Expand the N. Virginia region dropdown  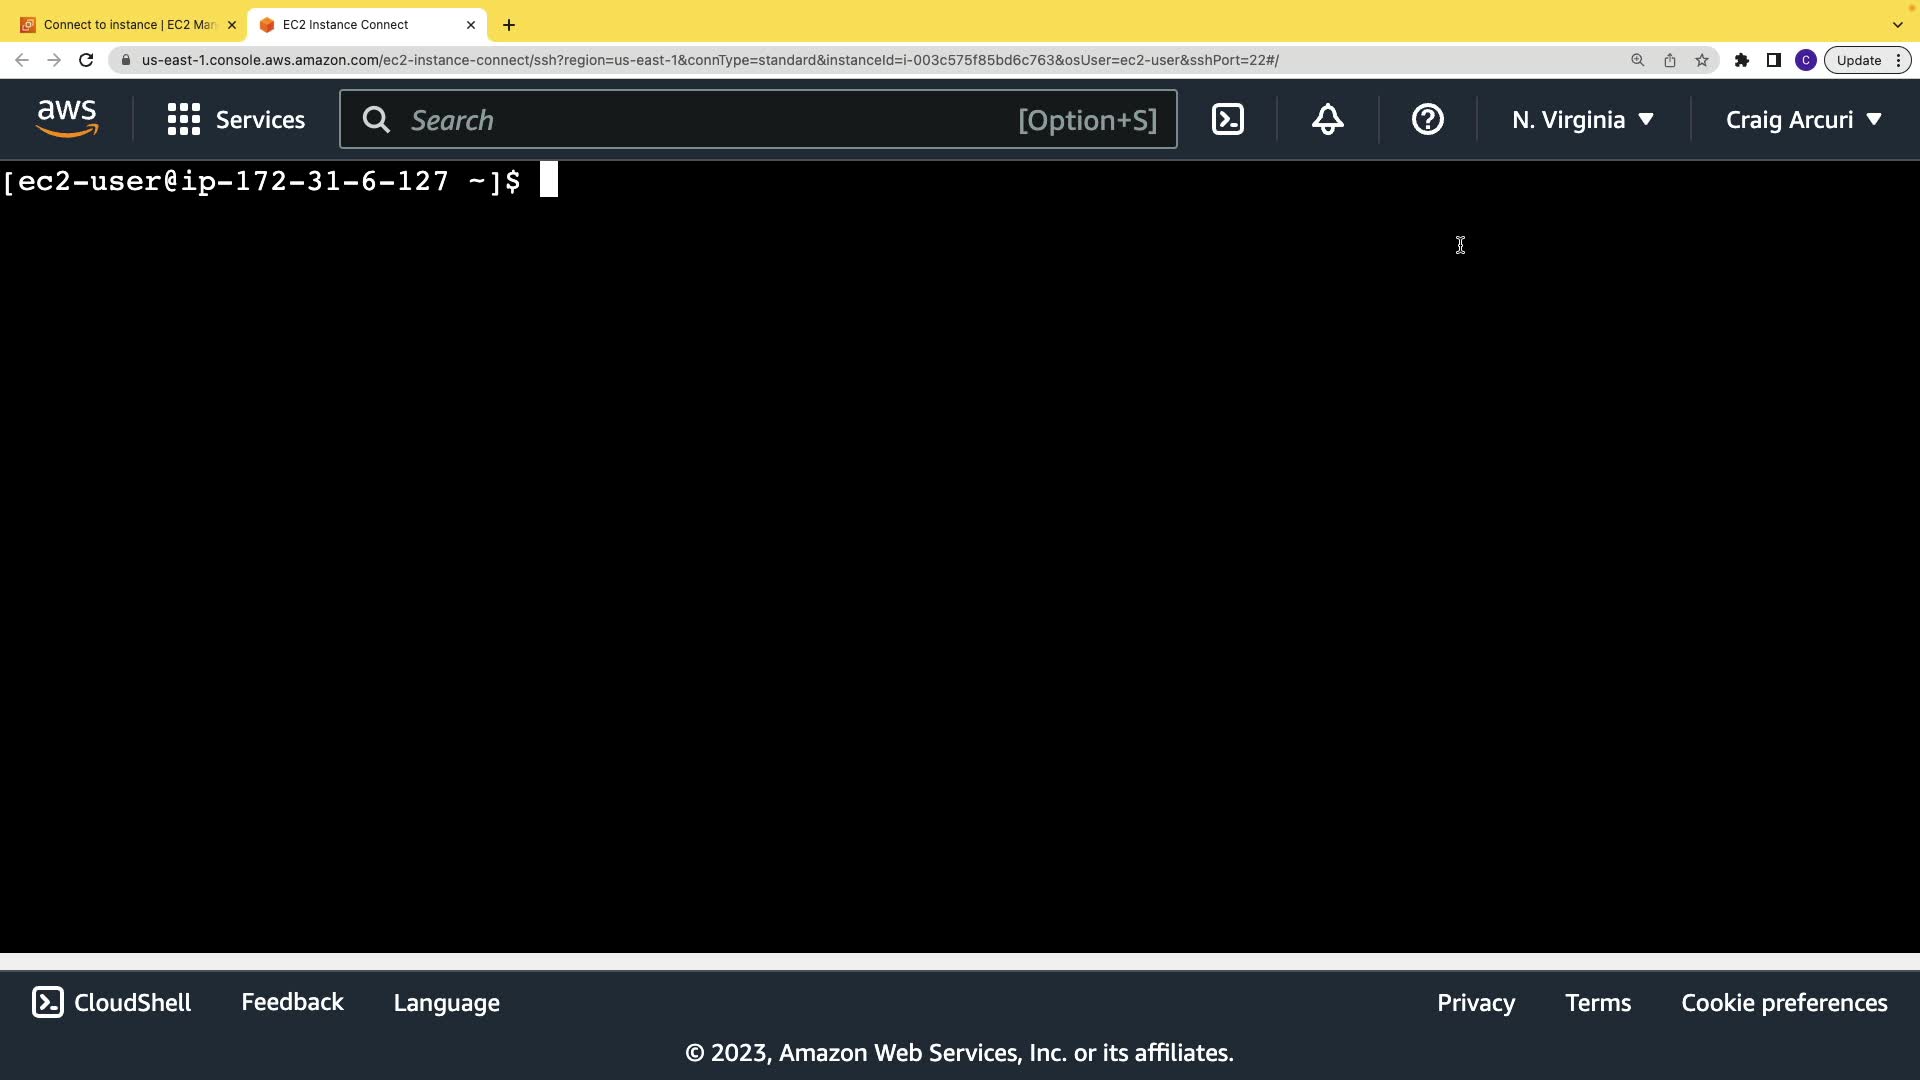(x=1582, y=120)
